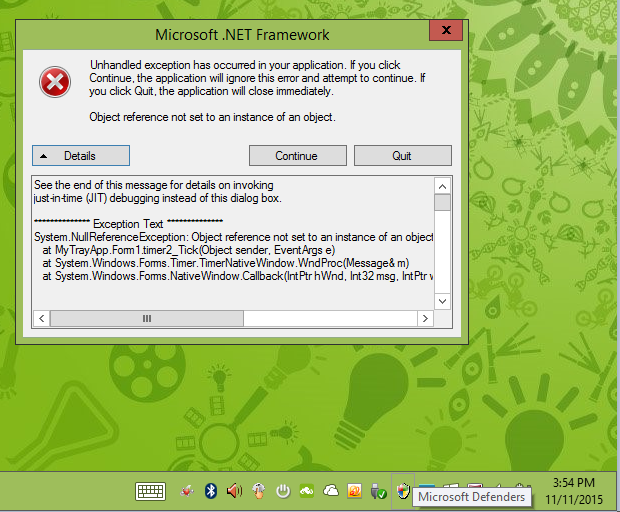This screenshot has height=512, width=620.
Task: Click the 'NativeWindow.Callback' stack trace line
Action: (238, 276)
